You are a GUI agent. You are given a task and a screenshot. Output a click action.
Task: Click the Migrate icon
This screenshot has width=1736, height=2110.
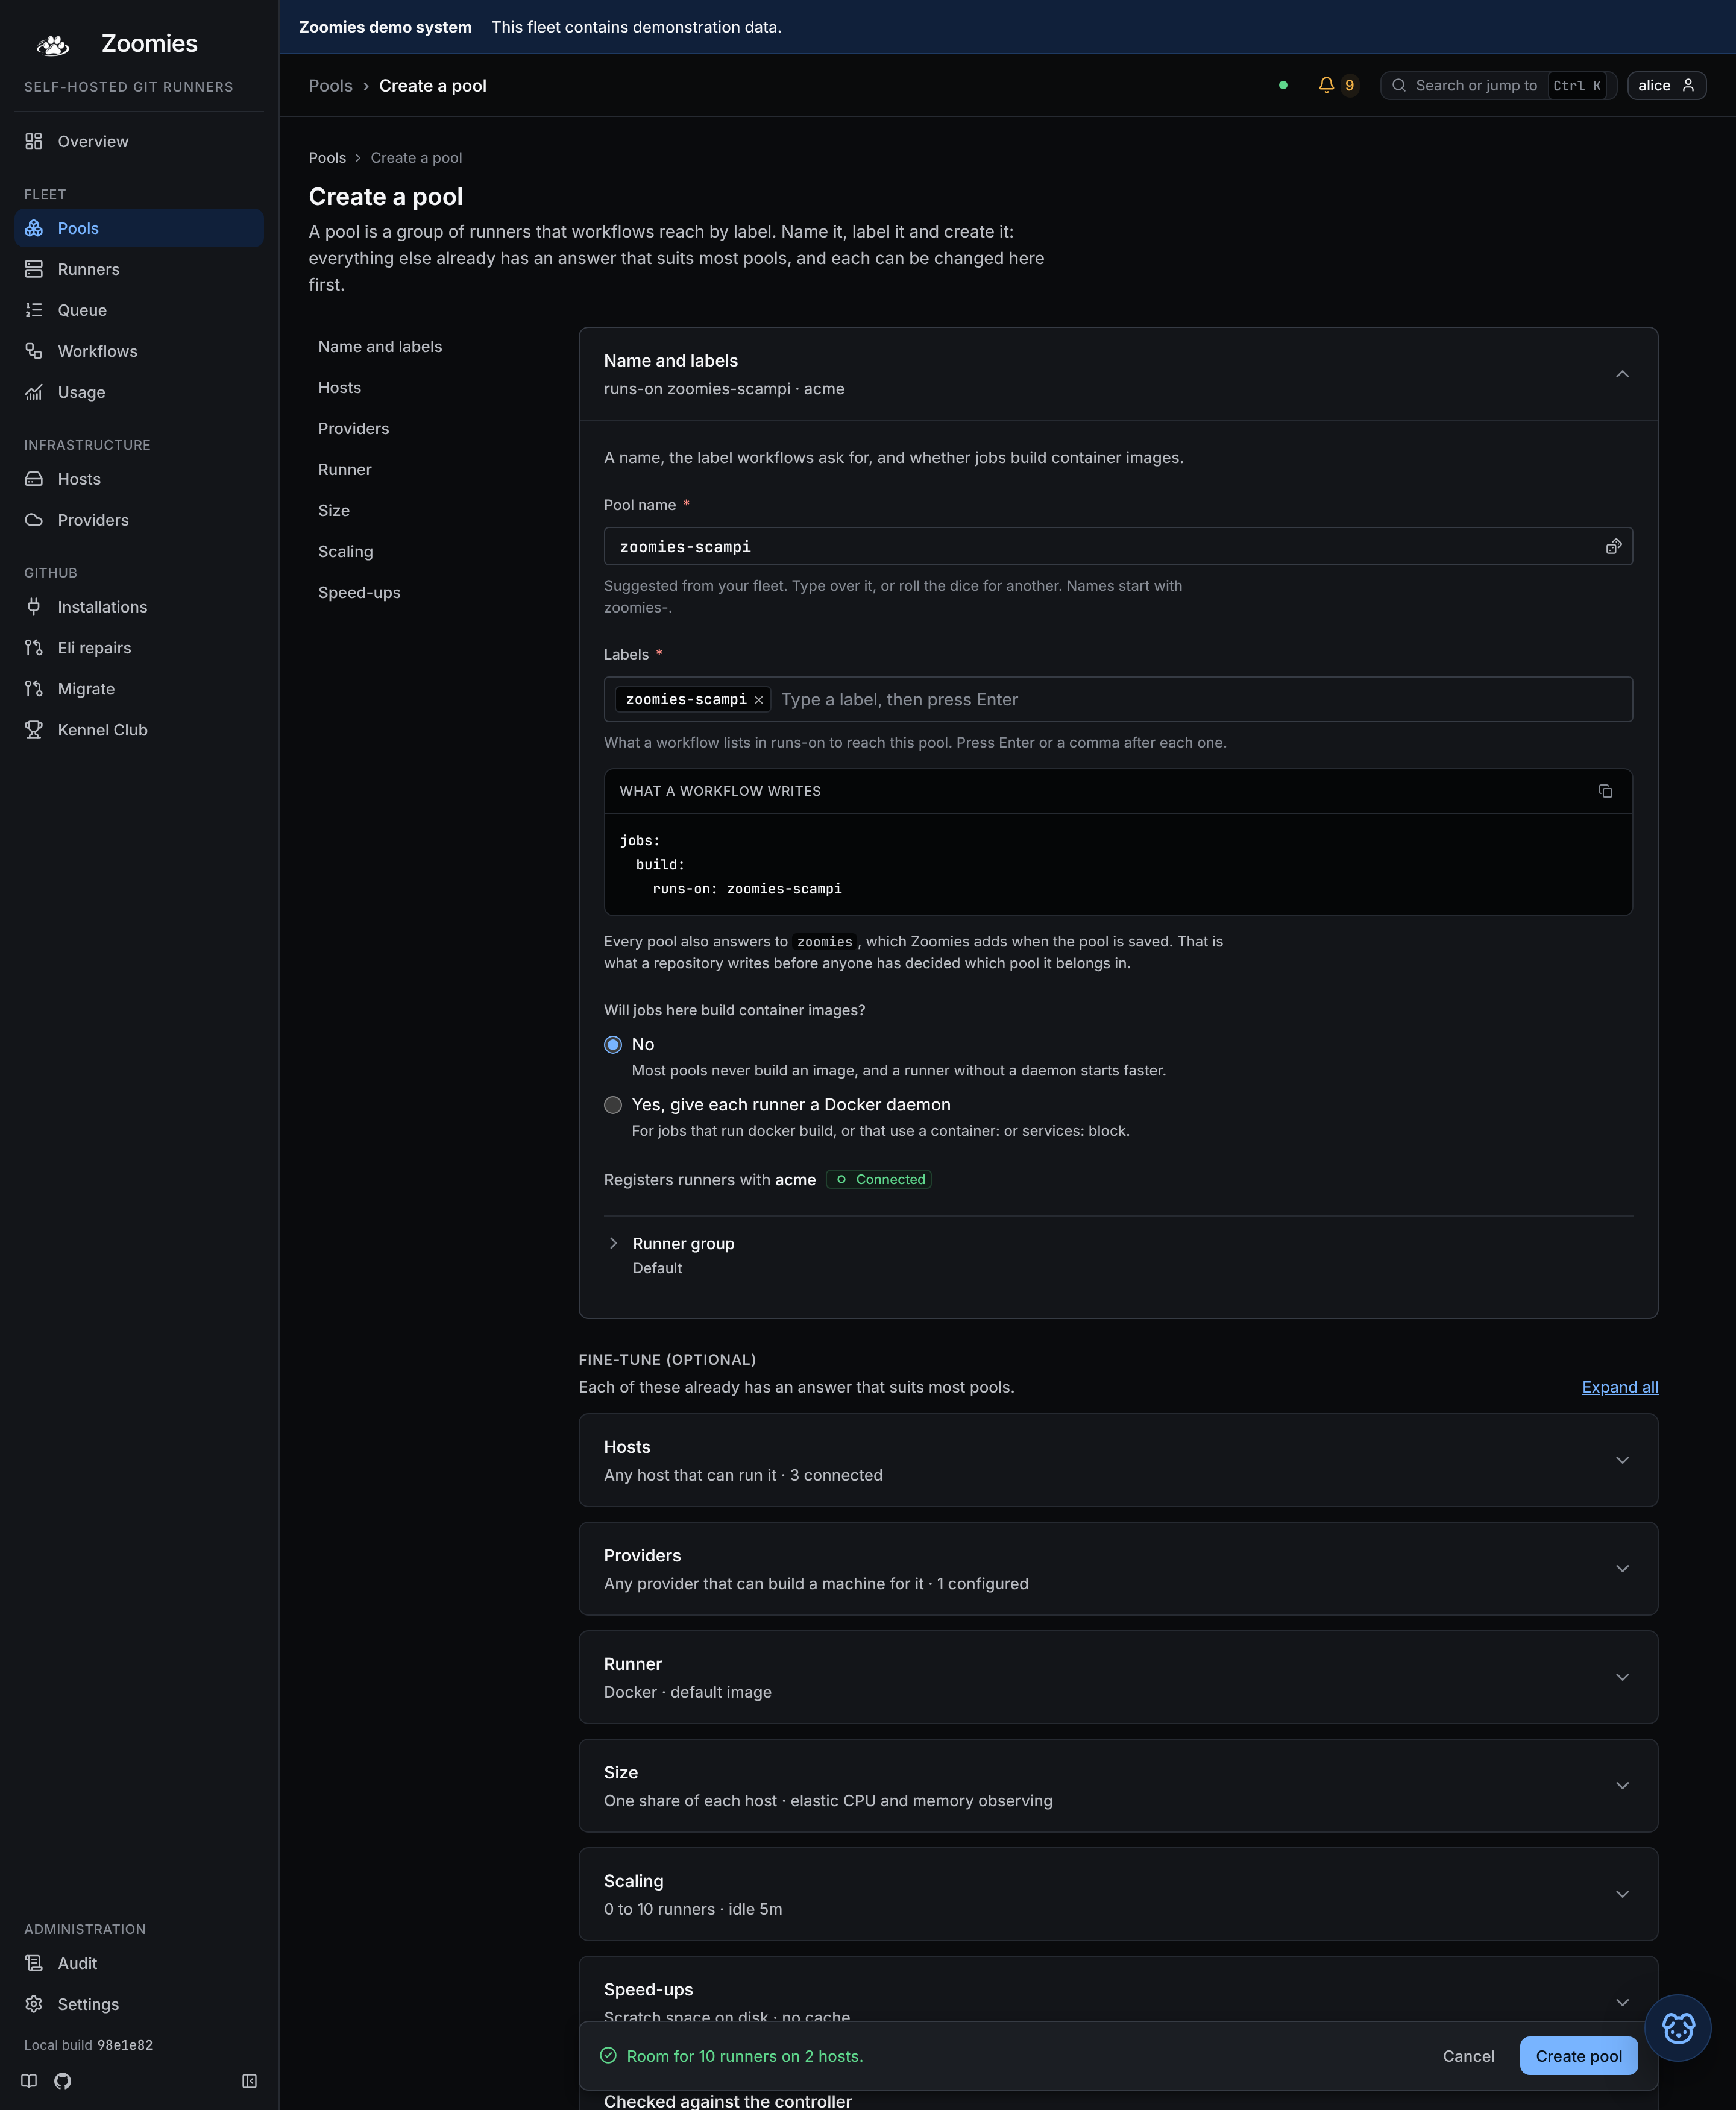click(x=34, y=689)
